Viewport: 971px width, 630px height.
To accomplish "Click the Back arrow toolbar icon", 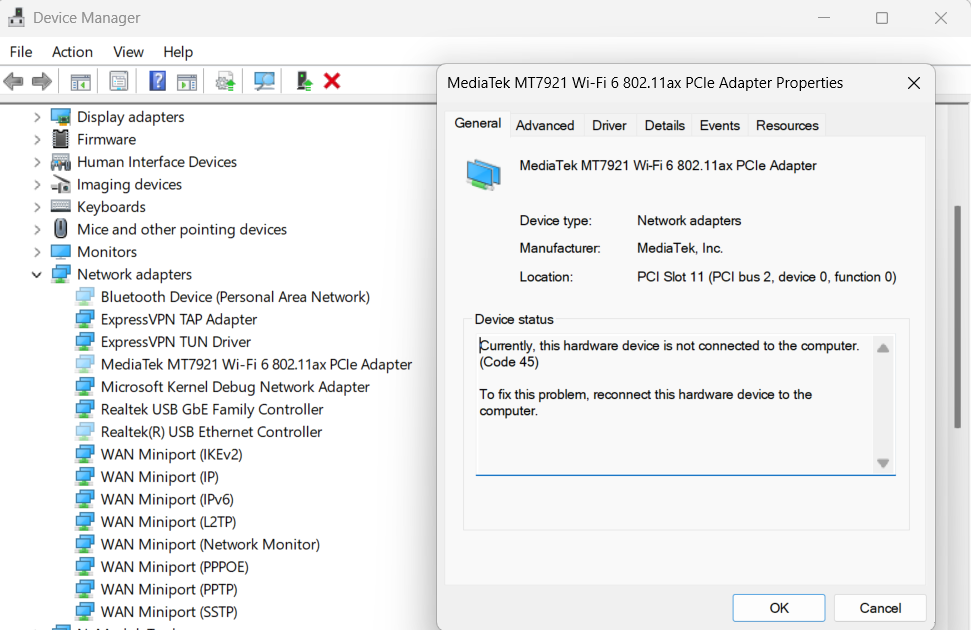I will point(14,81).
